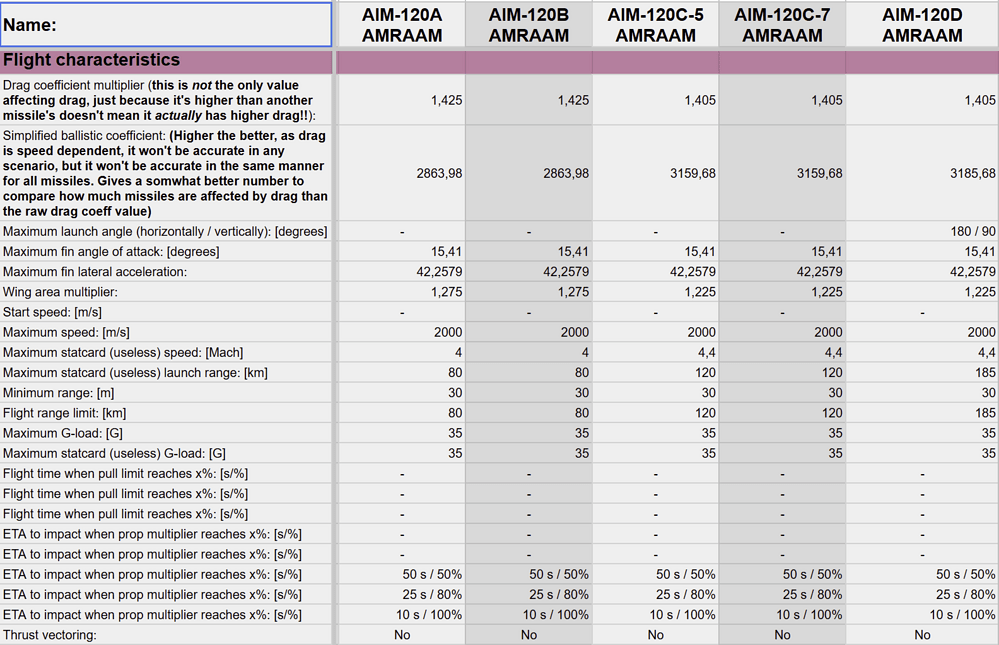Click AIM-120D launch range 185 cell
Image resolution: width=999 pixels, height=645 pixels.
[x=922, y=372]
